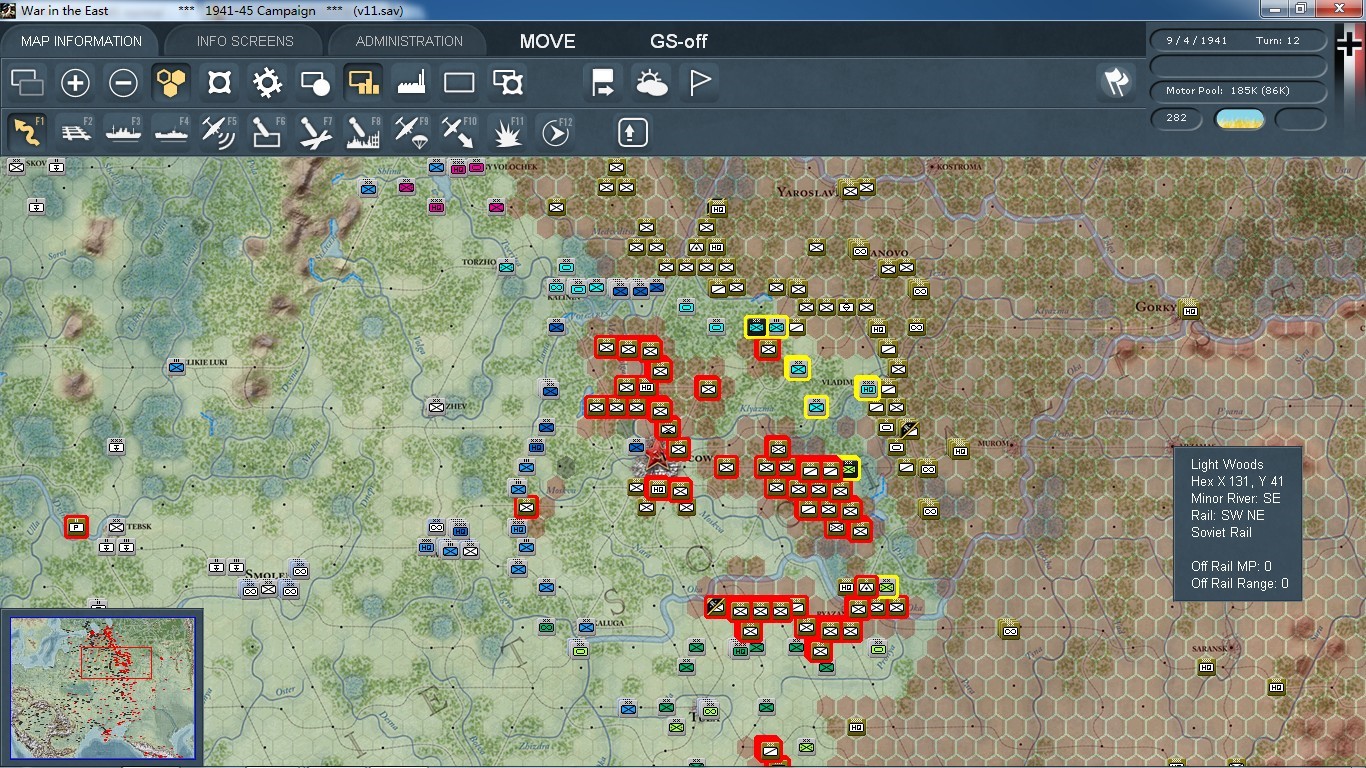This screenshot has height=768, width=1366.
Task: Select F11 explosion icon mode
Action: (507, 131)
